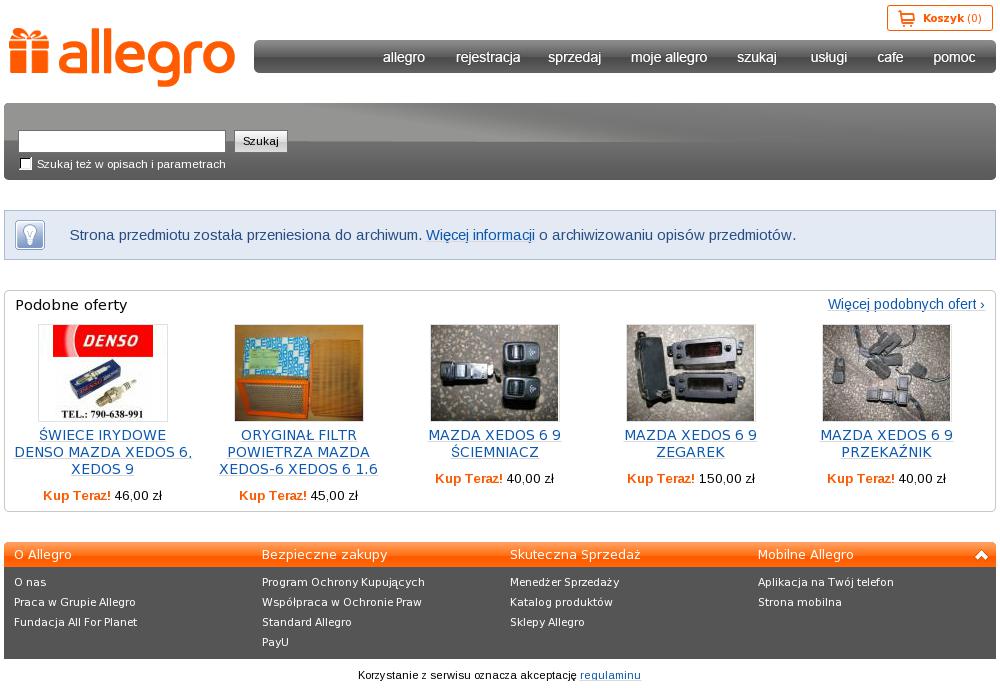The width and height of the screenshot is (1000, 695).
Task: Open Współpraca w Ochronie Praw link
Action: pos(342,602)
